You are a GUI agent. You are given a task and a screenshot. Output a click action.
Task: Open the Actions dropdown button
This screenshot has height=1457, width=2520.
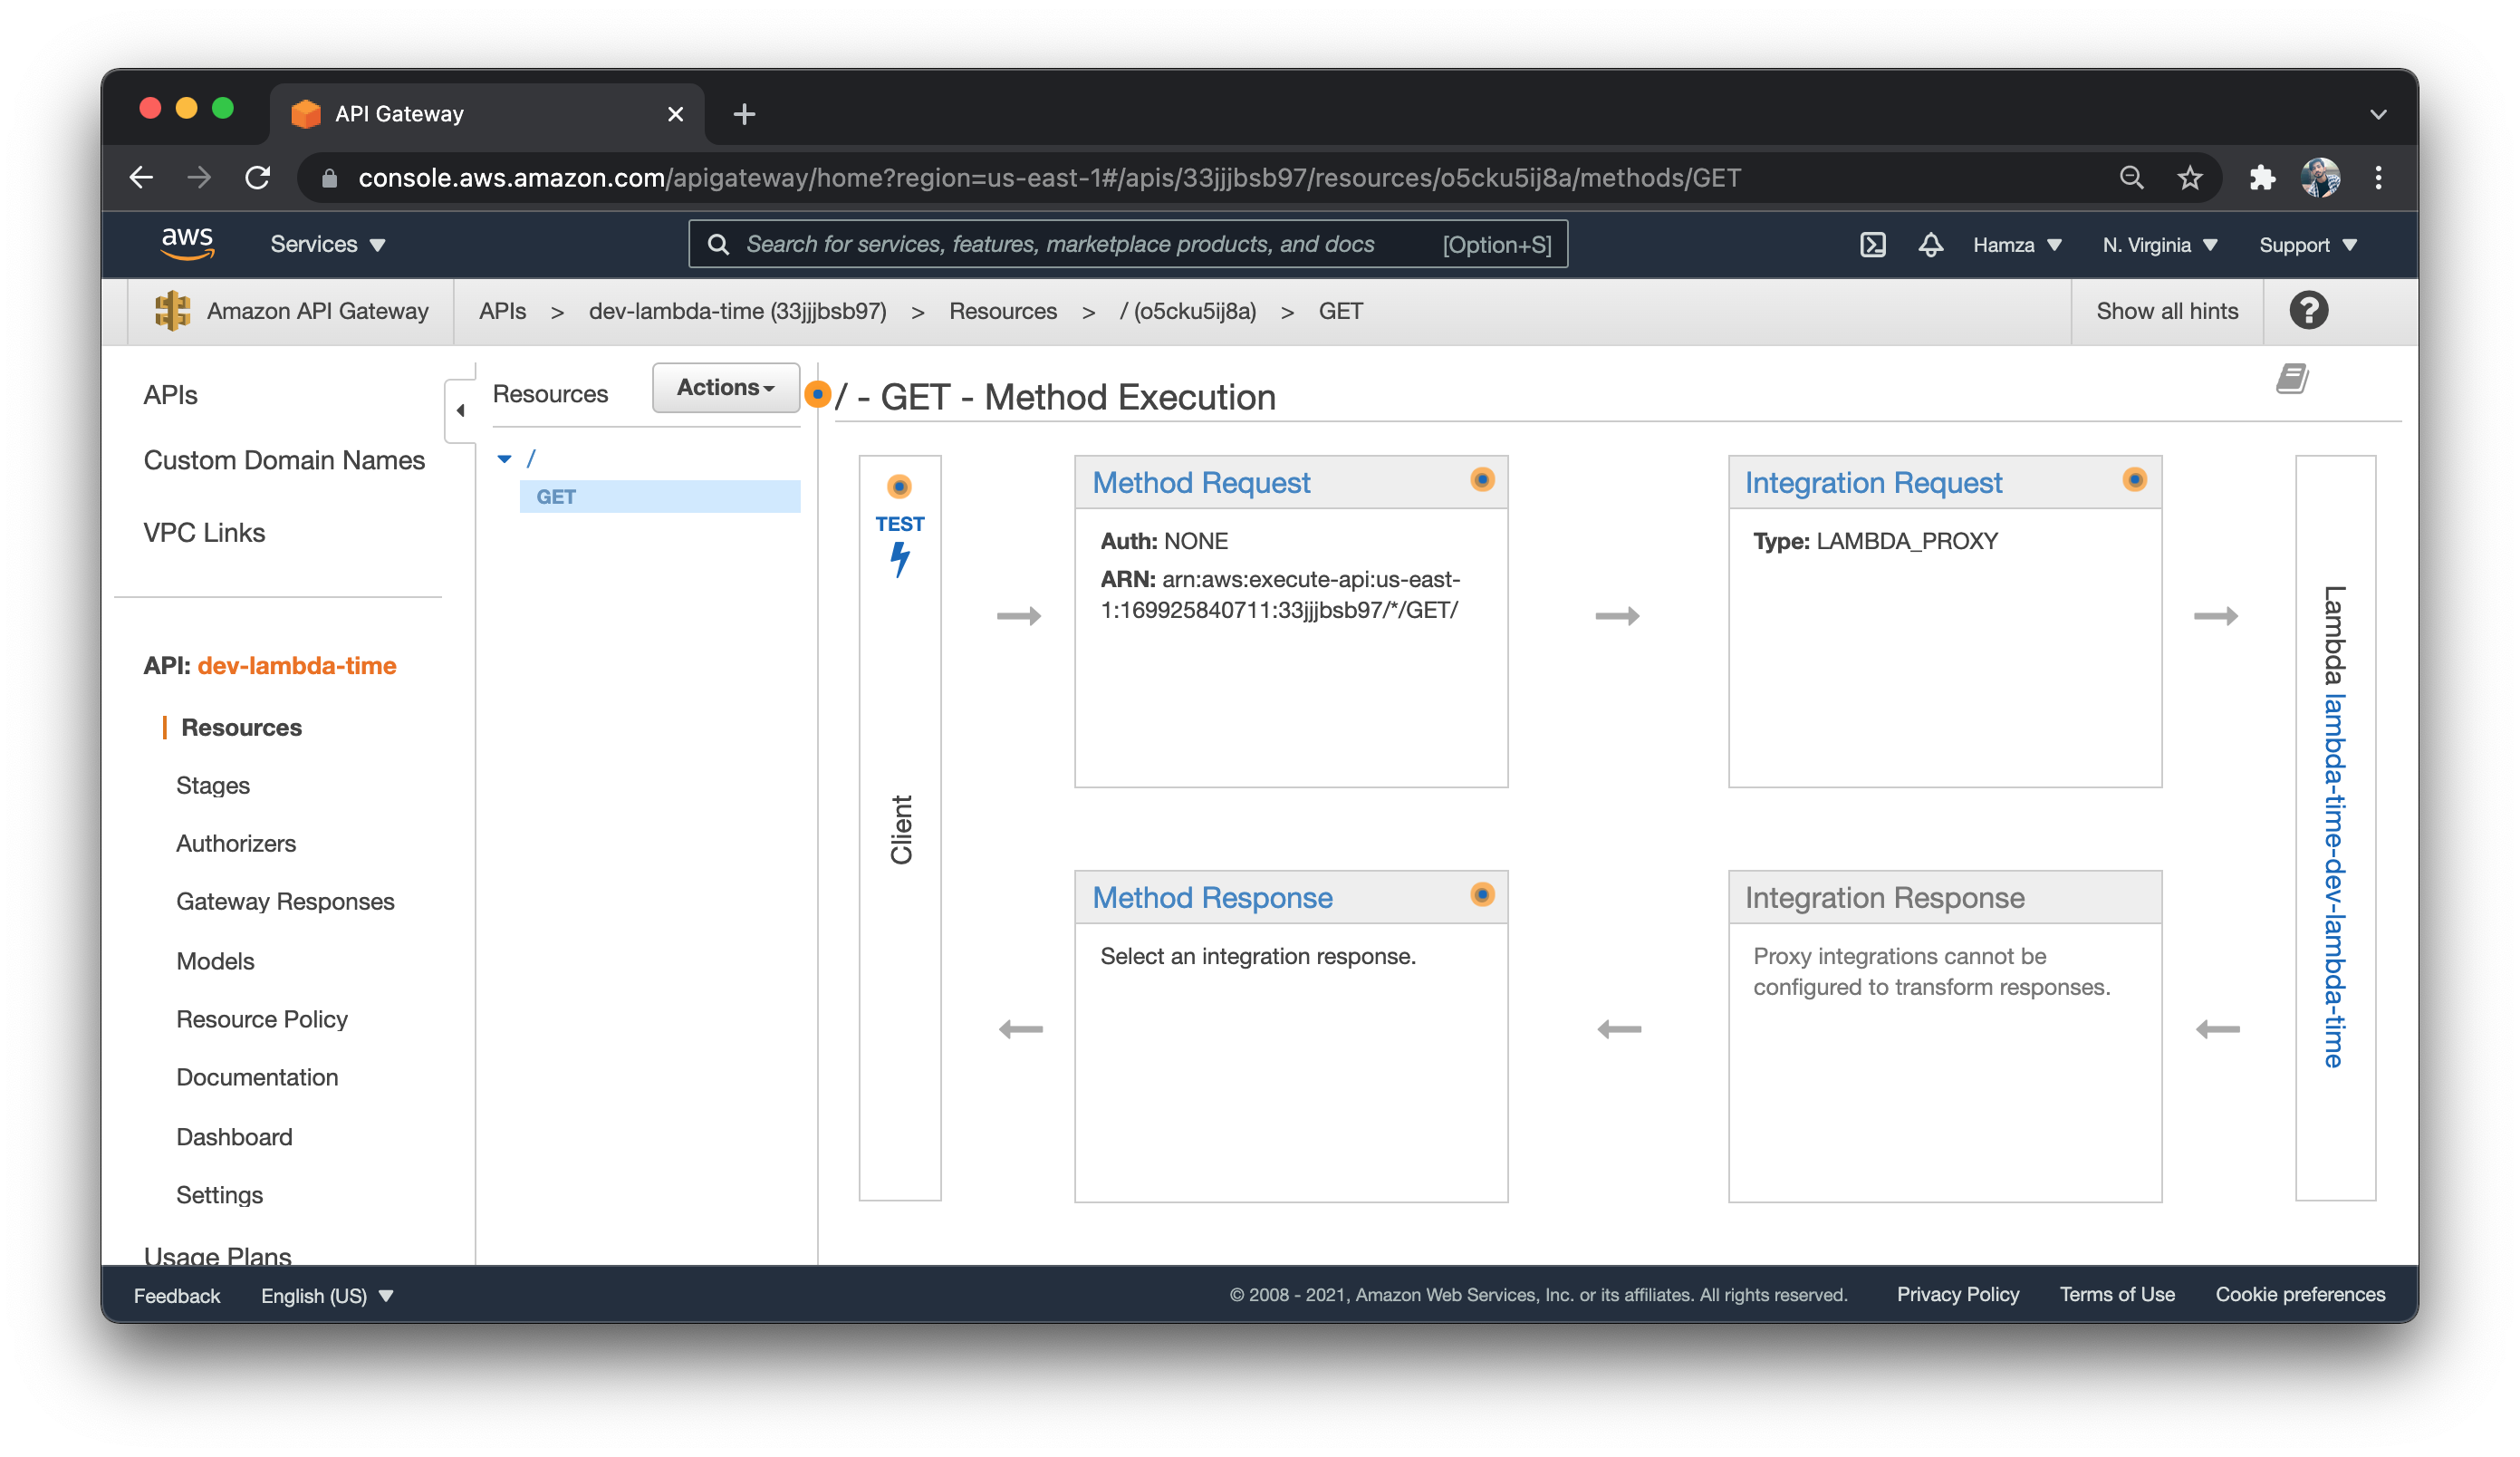click(726, 388)
